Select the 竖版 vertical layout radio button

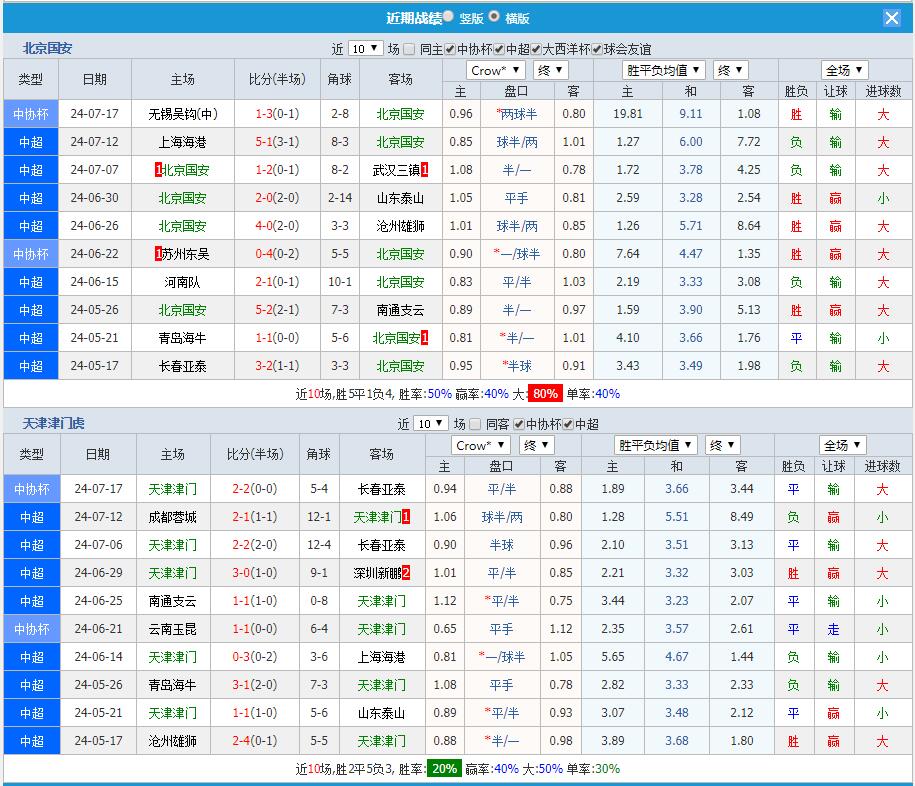pyautogui.click(x=447, y=17)
